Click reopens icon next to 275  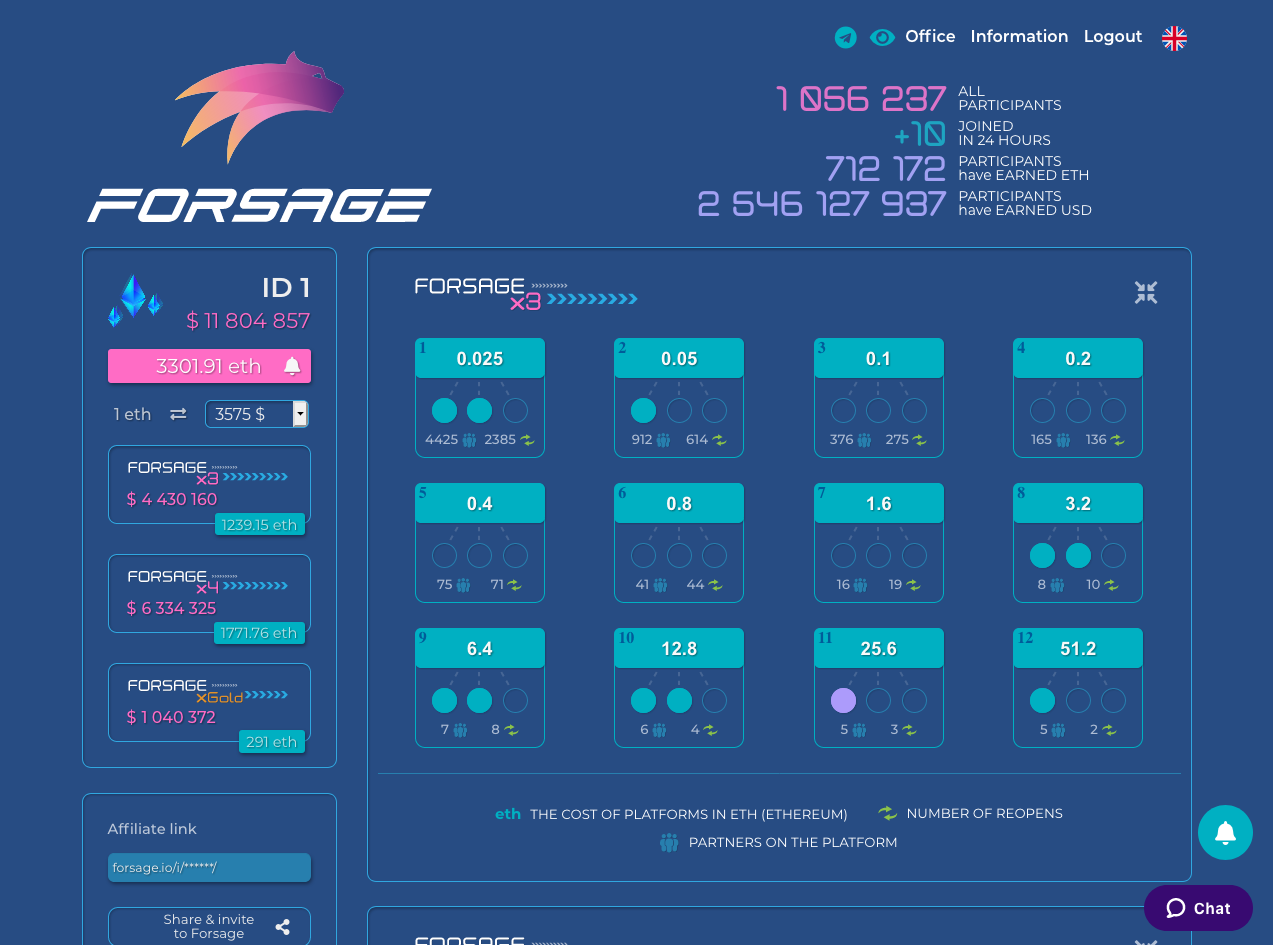coord(920,440)
